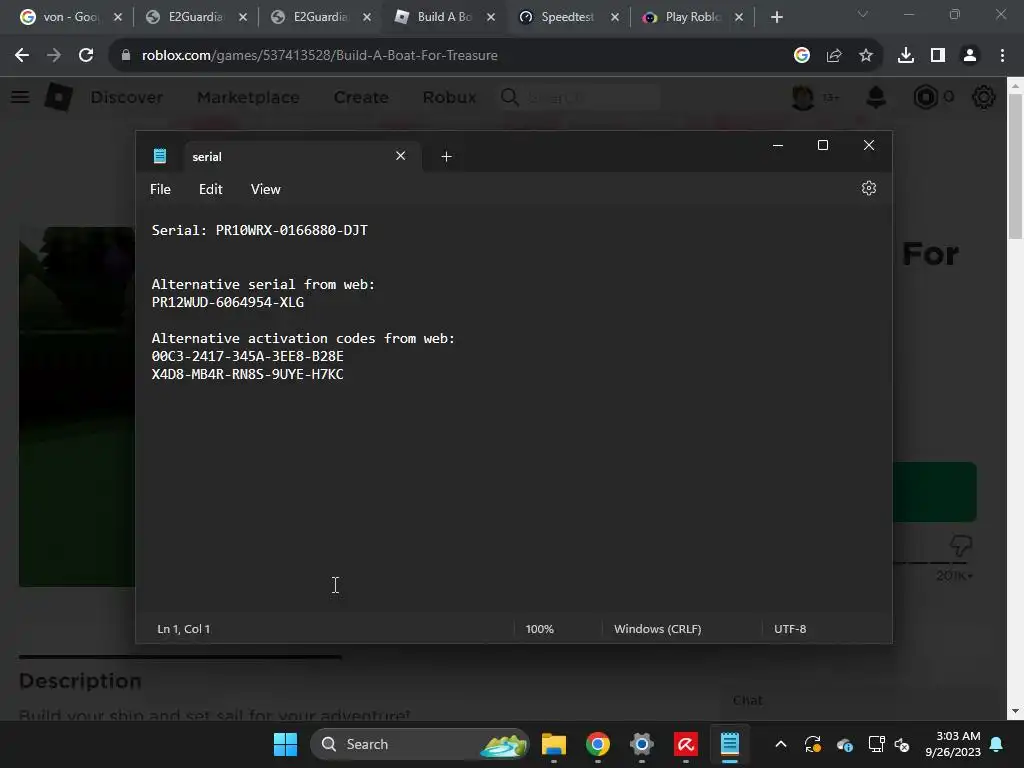1024x768 pixels.
Task: Open the Windows Start menu
Action: (285, 744)
